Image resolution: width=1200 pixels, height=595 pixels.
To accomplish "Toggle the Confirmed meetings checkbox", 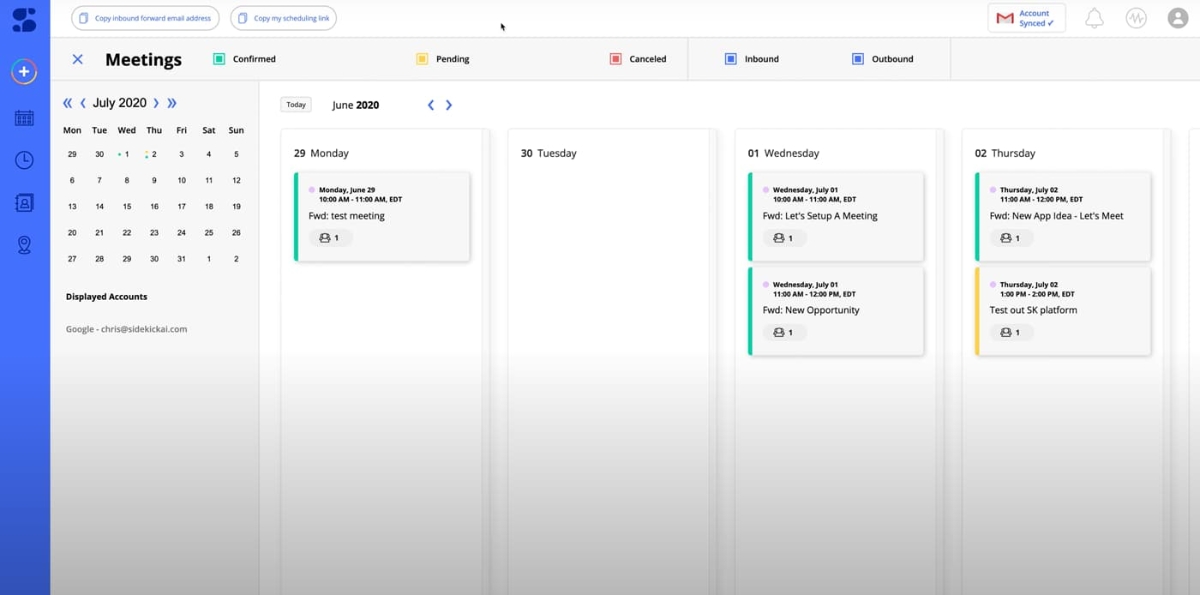I will [x=219, y=59].
